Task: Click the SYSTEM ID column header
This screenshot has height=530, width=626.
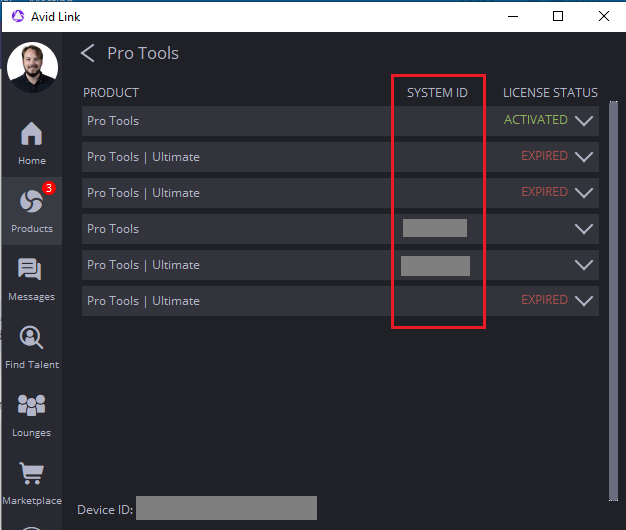Action: coord(437,93)
